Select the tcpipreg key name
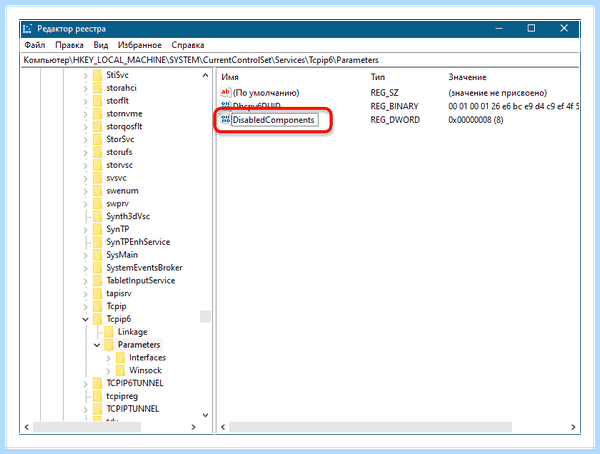600x454 pixels. tap(122, 396)
